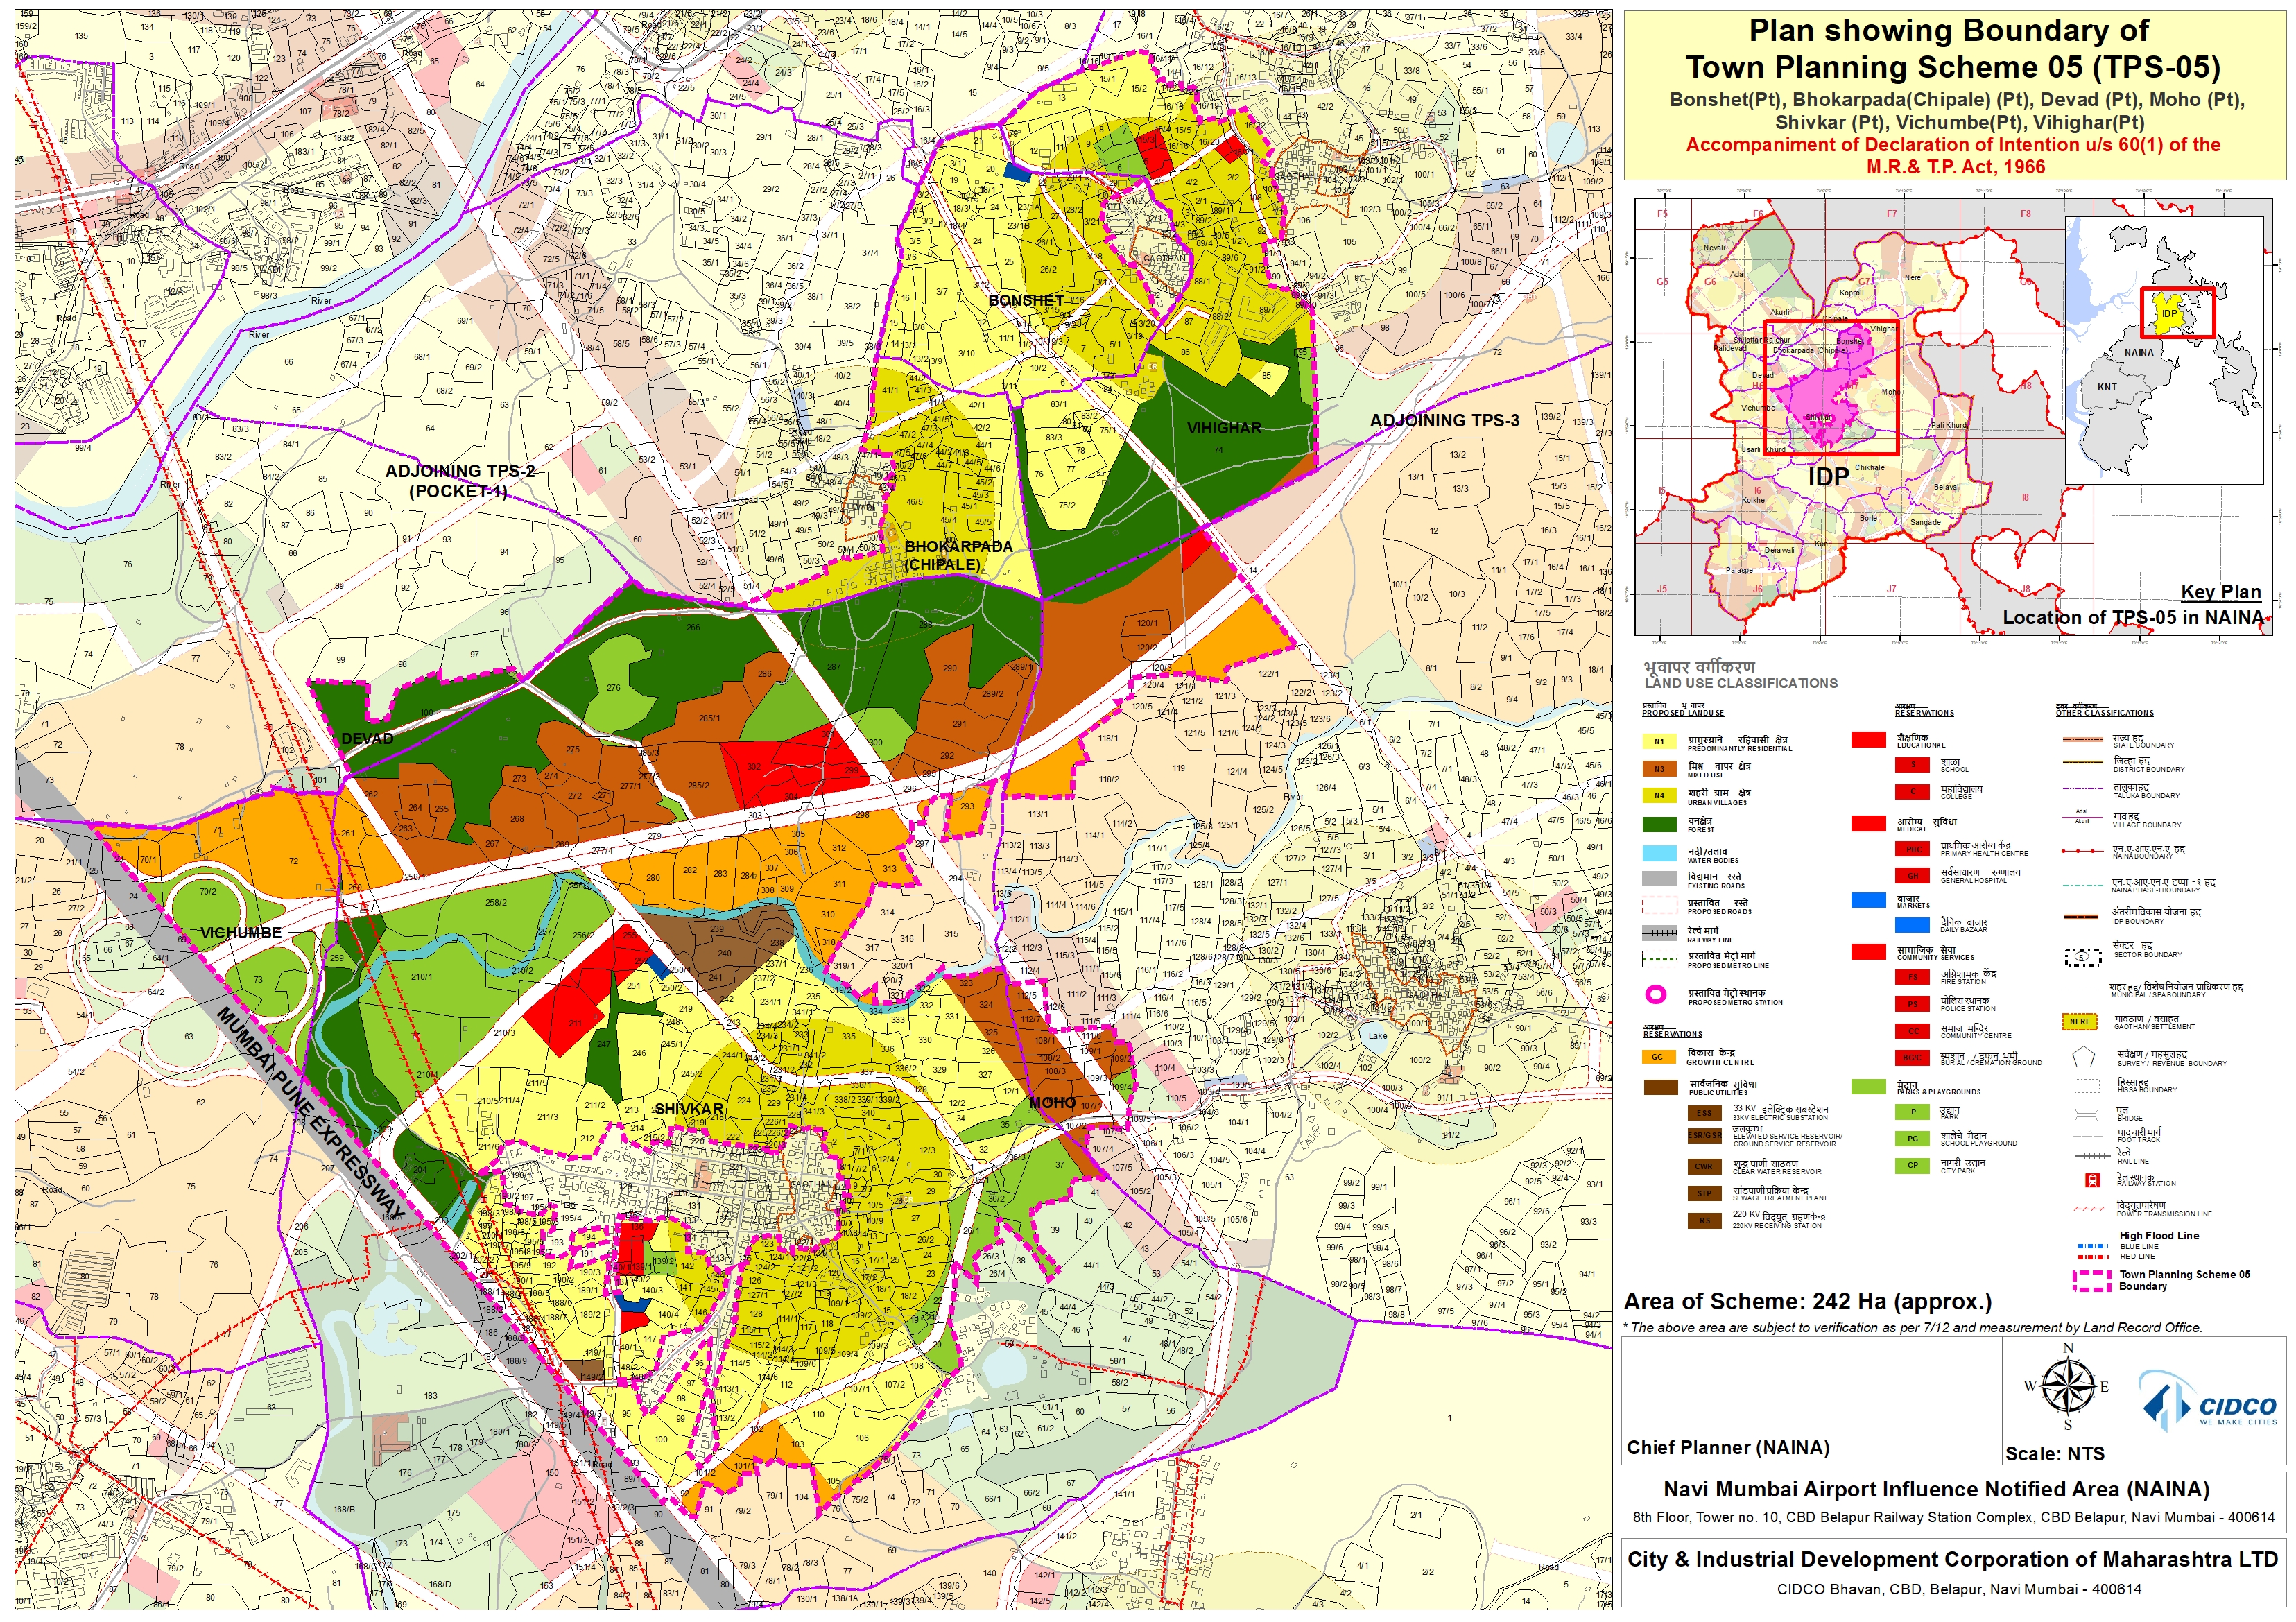This screenshot has width=2296, height=1622.
Task: Click the PS police station legend box
Action: pyautogui.click(x=1912, y=1004)
